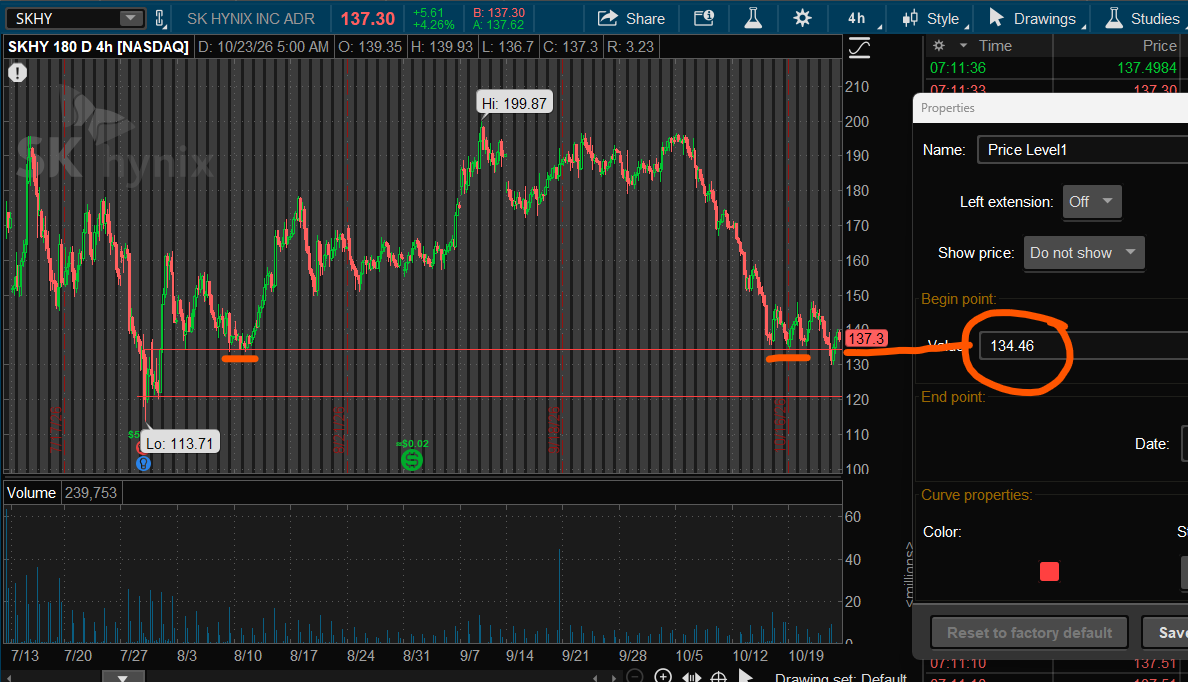Click the Lo: 113.71 label
This screenshot has width=1188, height=682.
pos(180,443)
